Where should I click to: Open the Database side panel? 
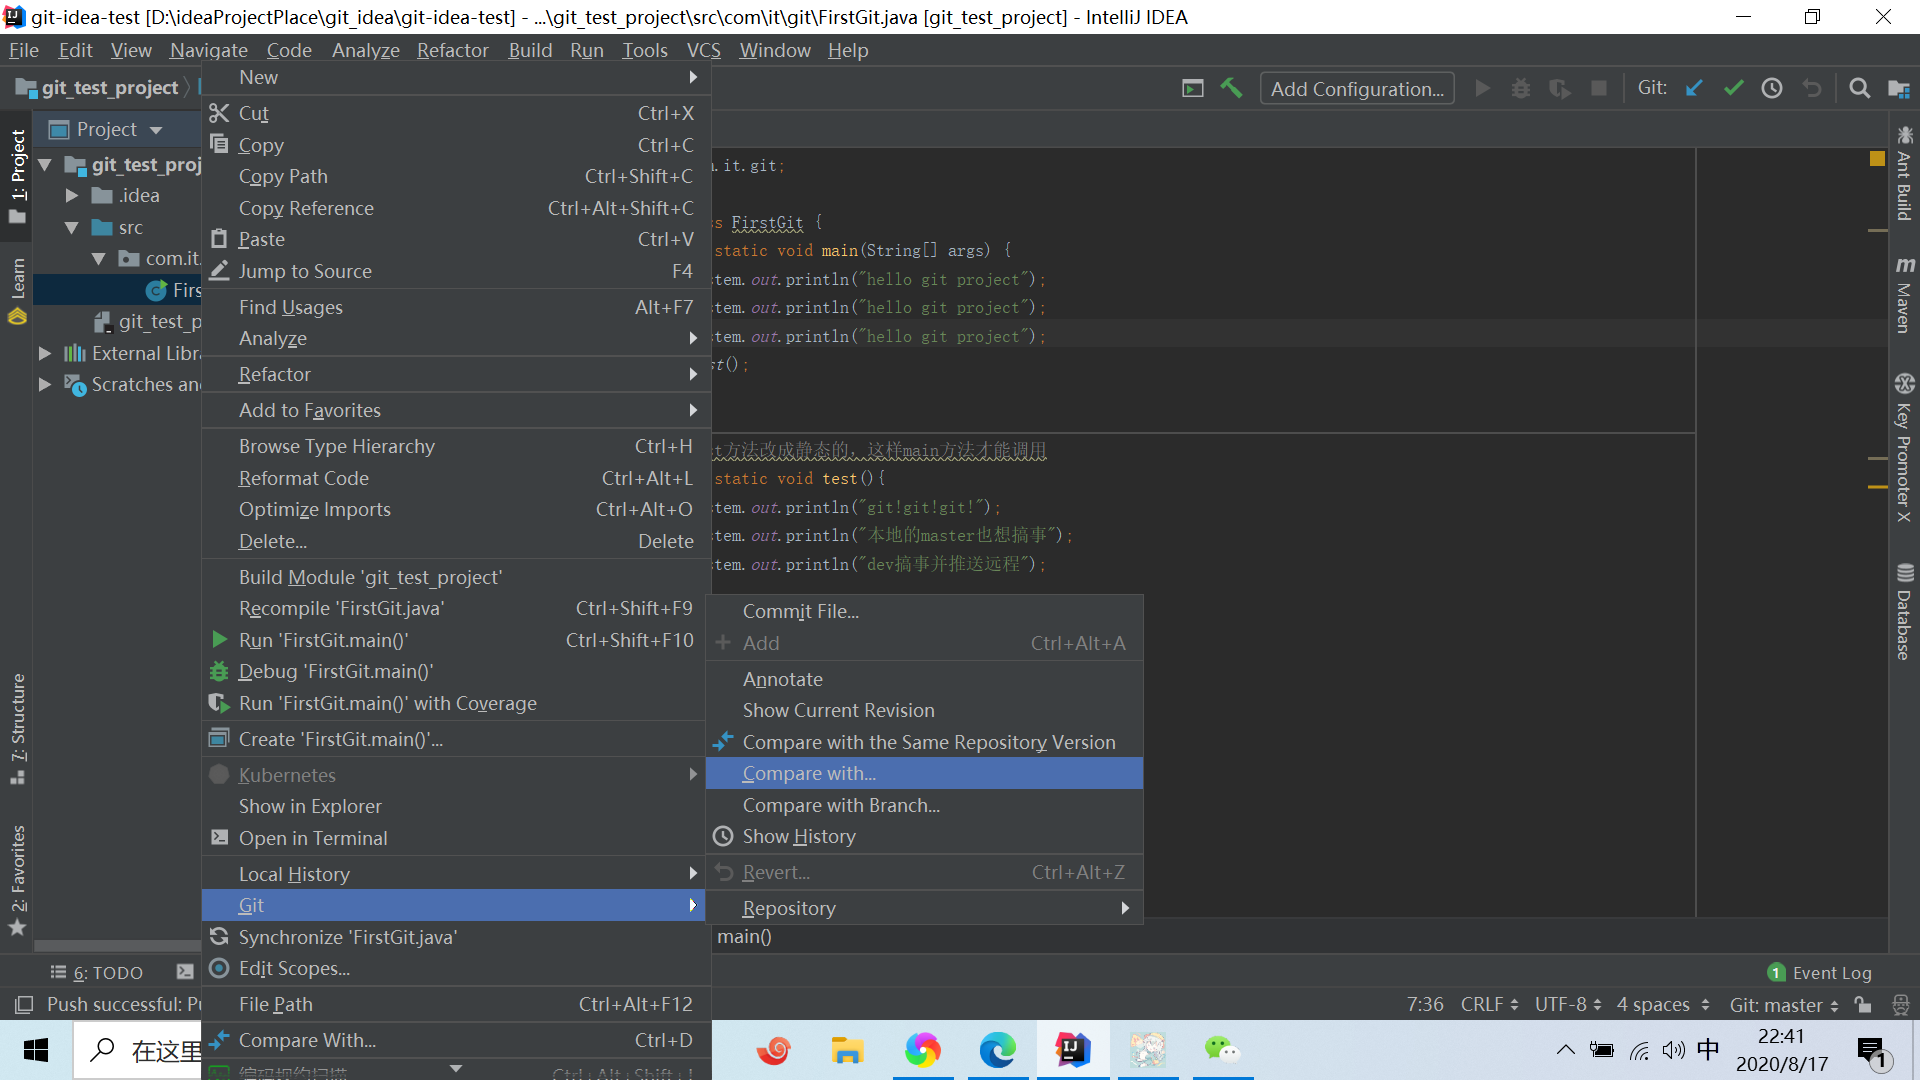click(x=1904, y=611)
